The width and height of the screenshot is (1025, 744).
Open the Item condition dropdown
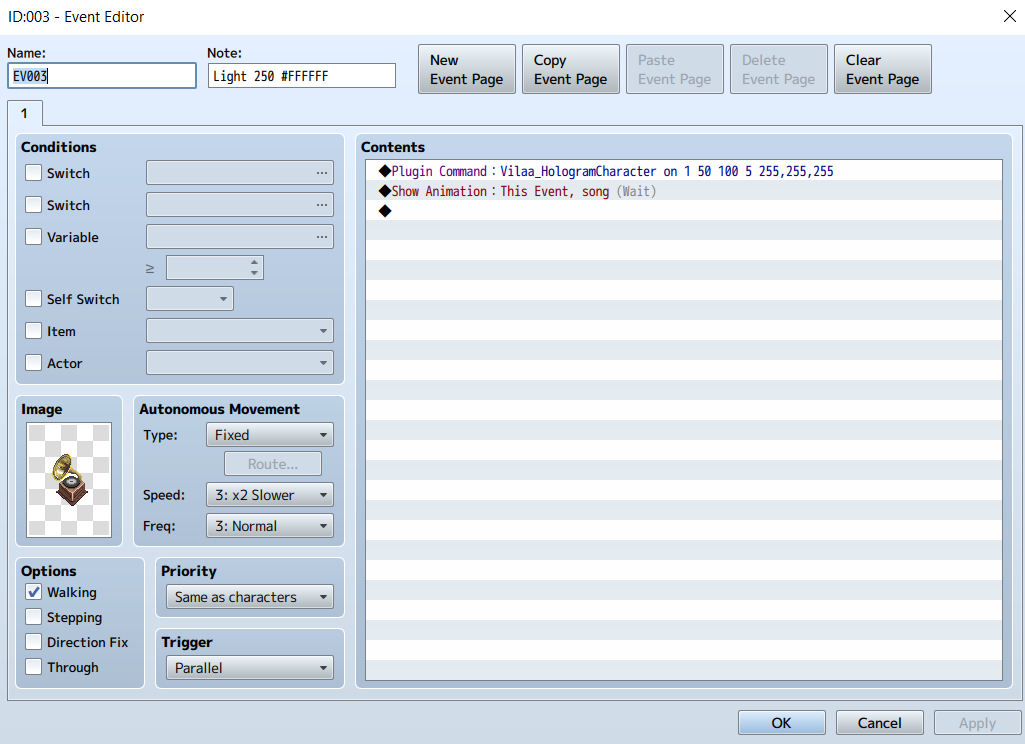(240, 331)
